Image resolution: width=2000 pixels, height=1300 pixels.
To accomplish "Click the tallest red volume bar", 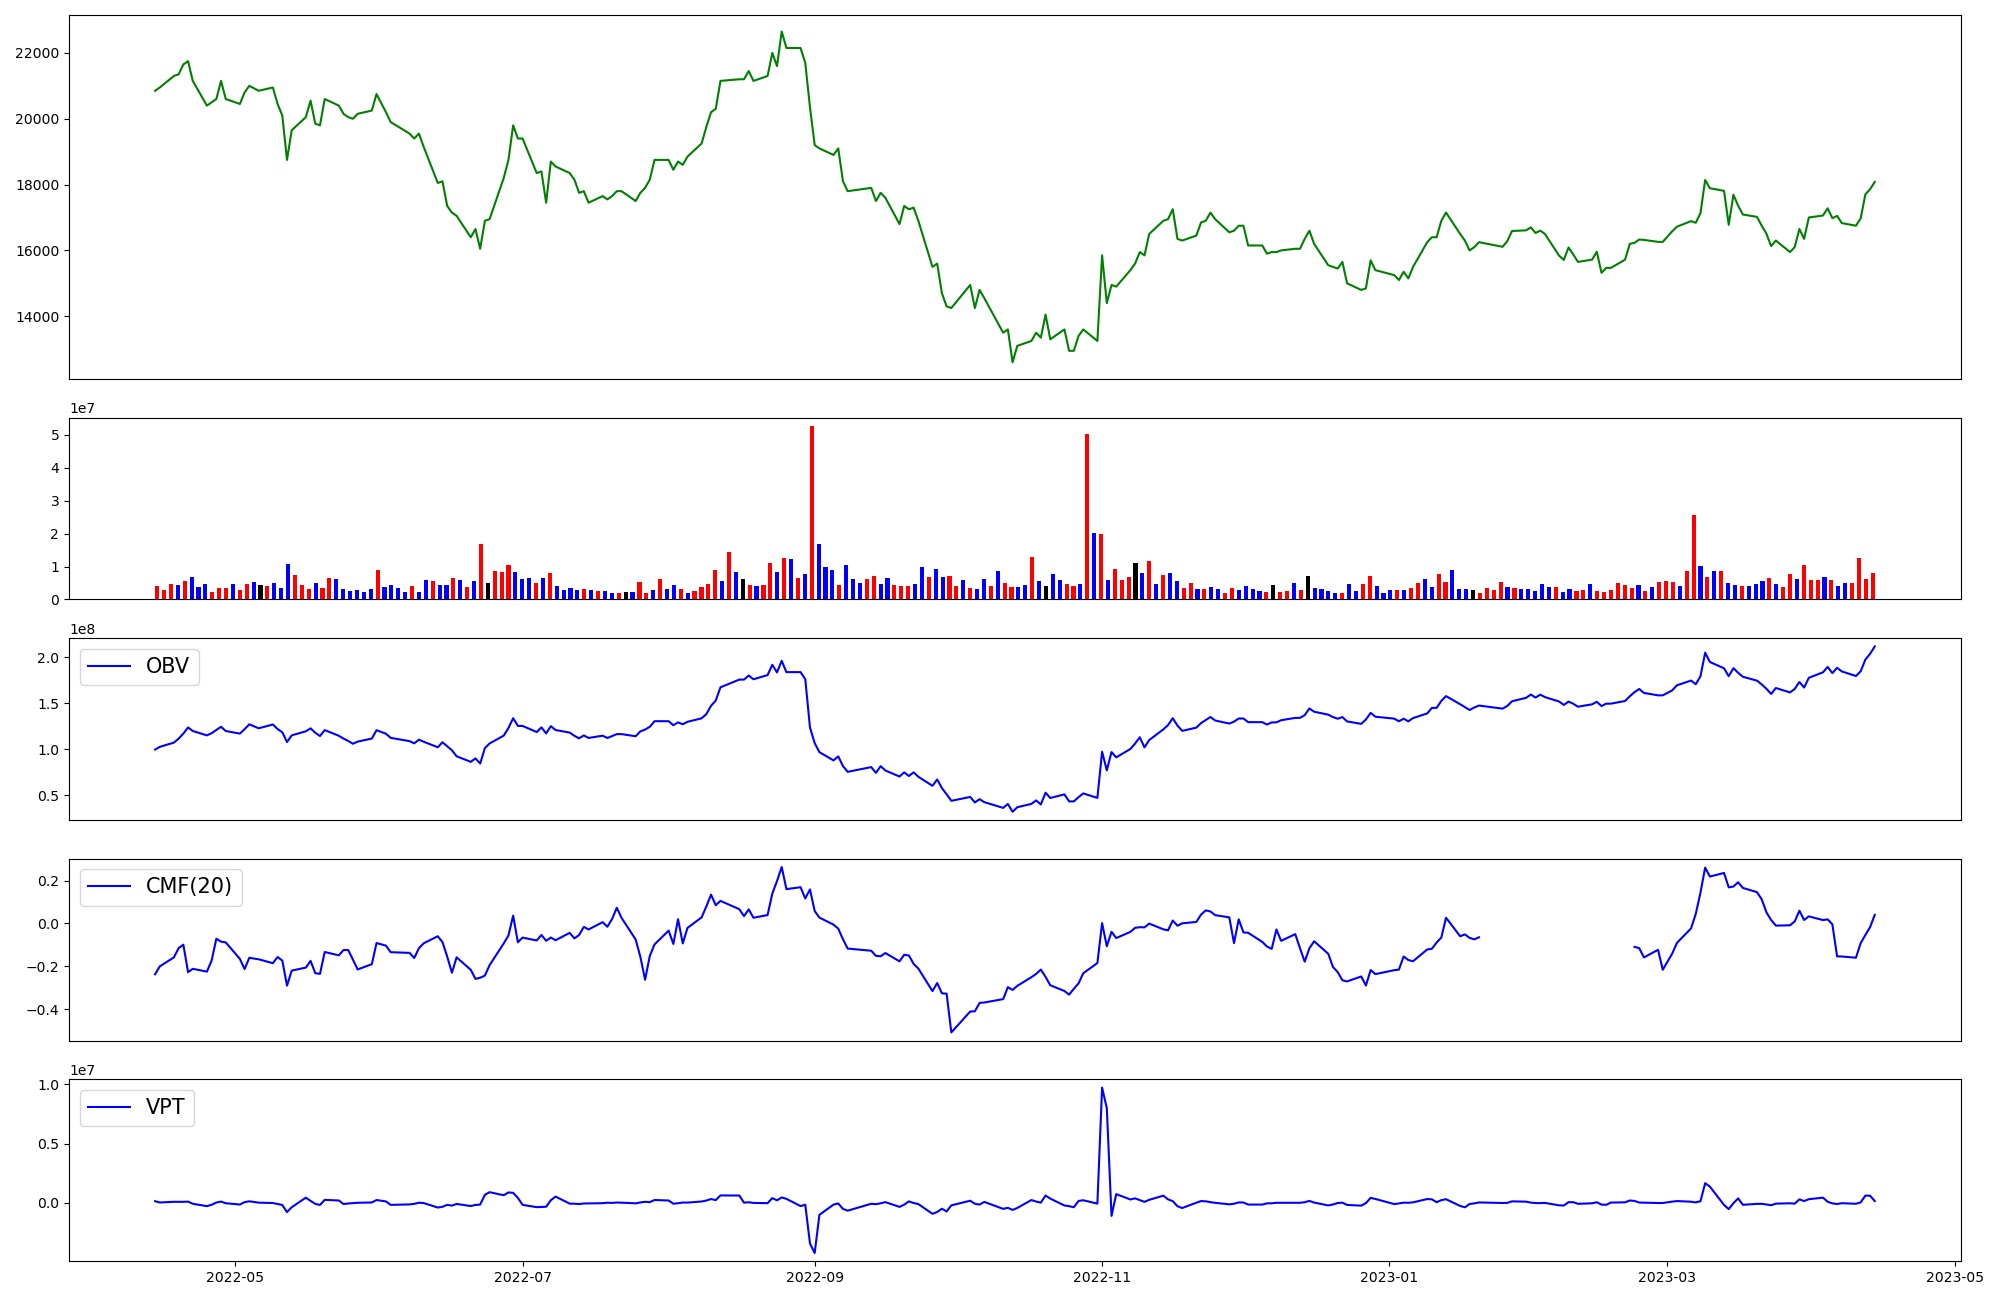I will tap(812, 512).
